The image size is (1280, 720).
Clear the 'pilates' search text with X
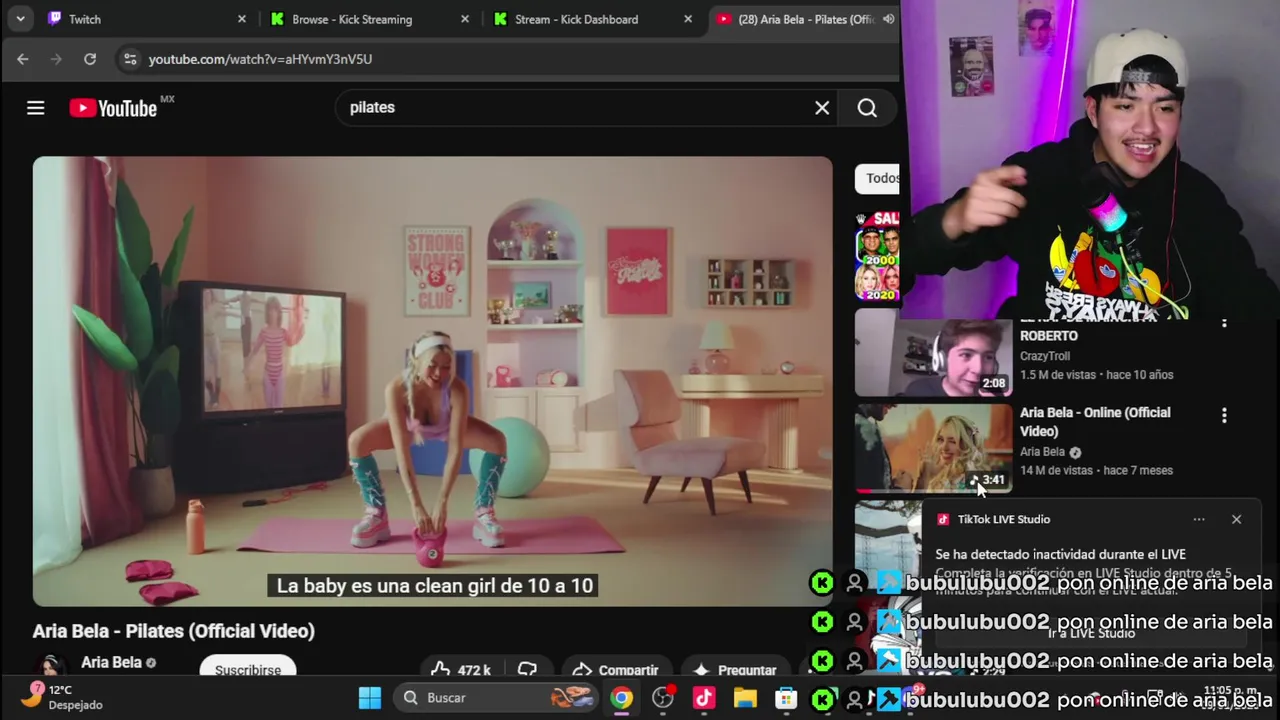pyautogui.click(x=822, y=108)
